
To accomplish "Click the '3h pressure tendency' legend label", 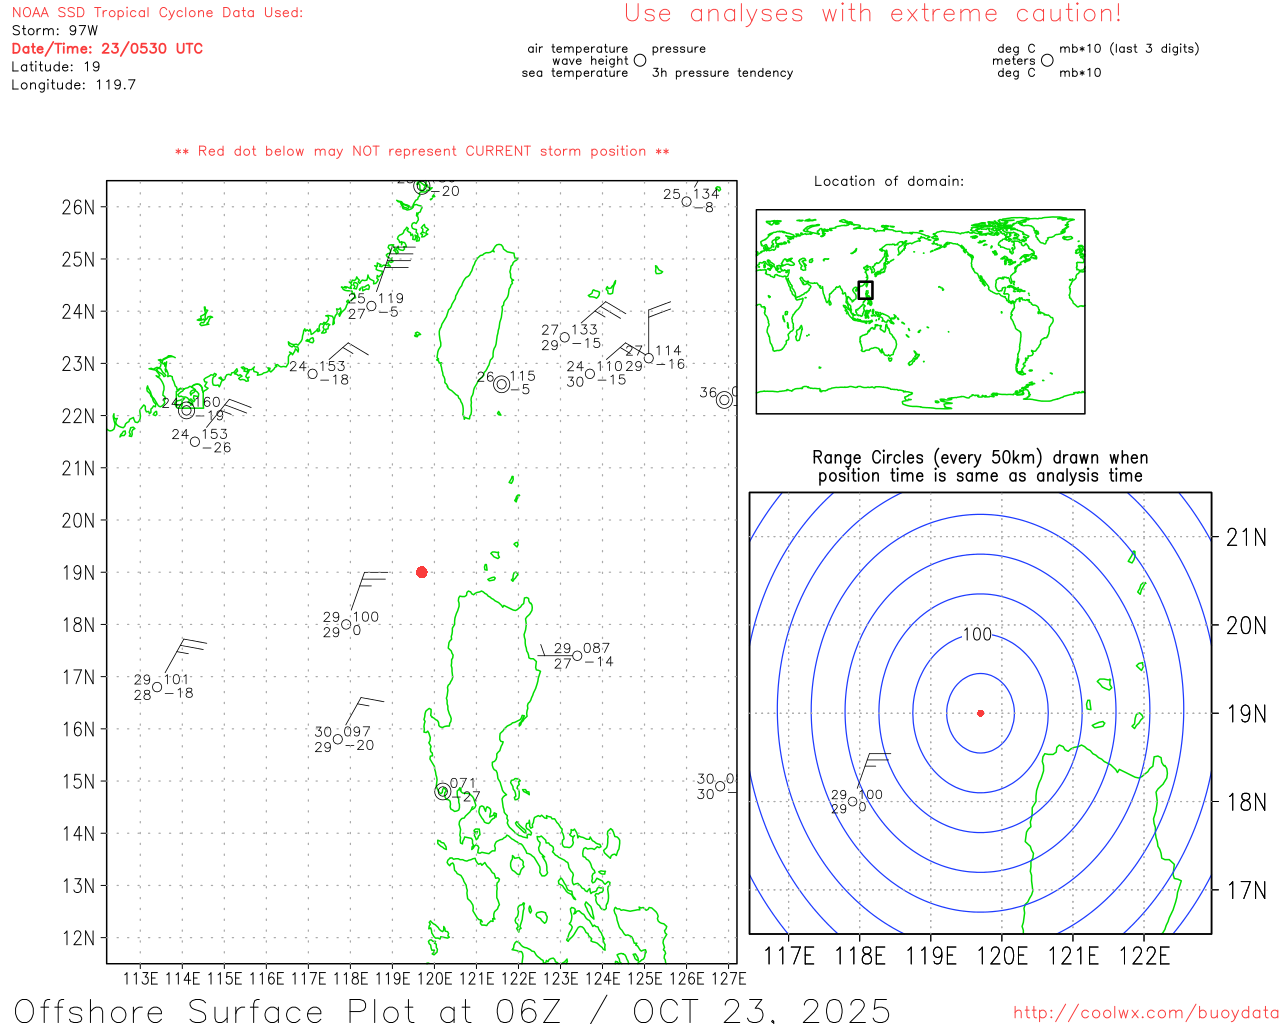I will (x=722, y=73).
